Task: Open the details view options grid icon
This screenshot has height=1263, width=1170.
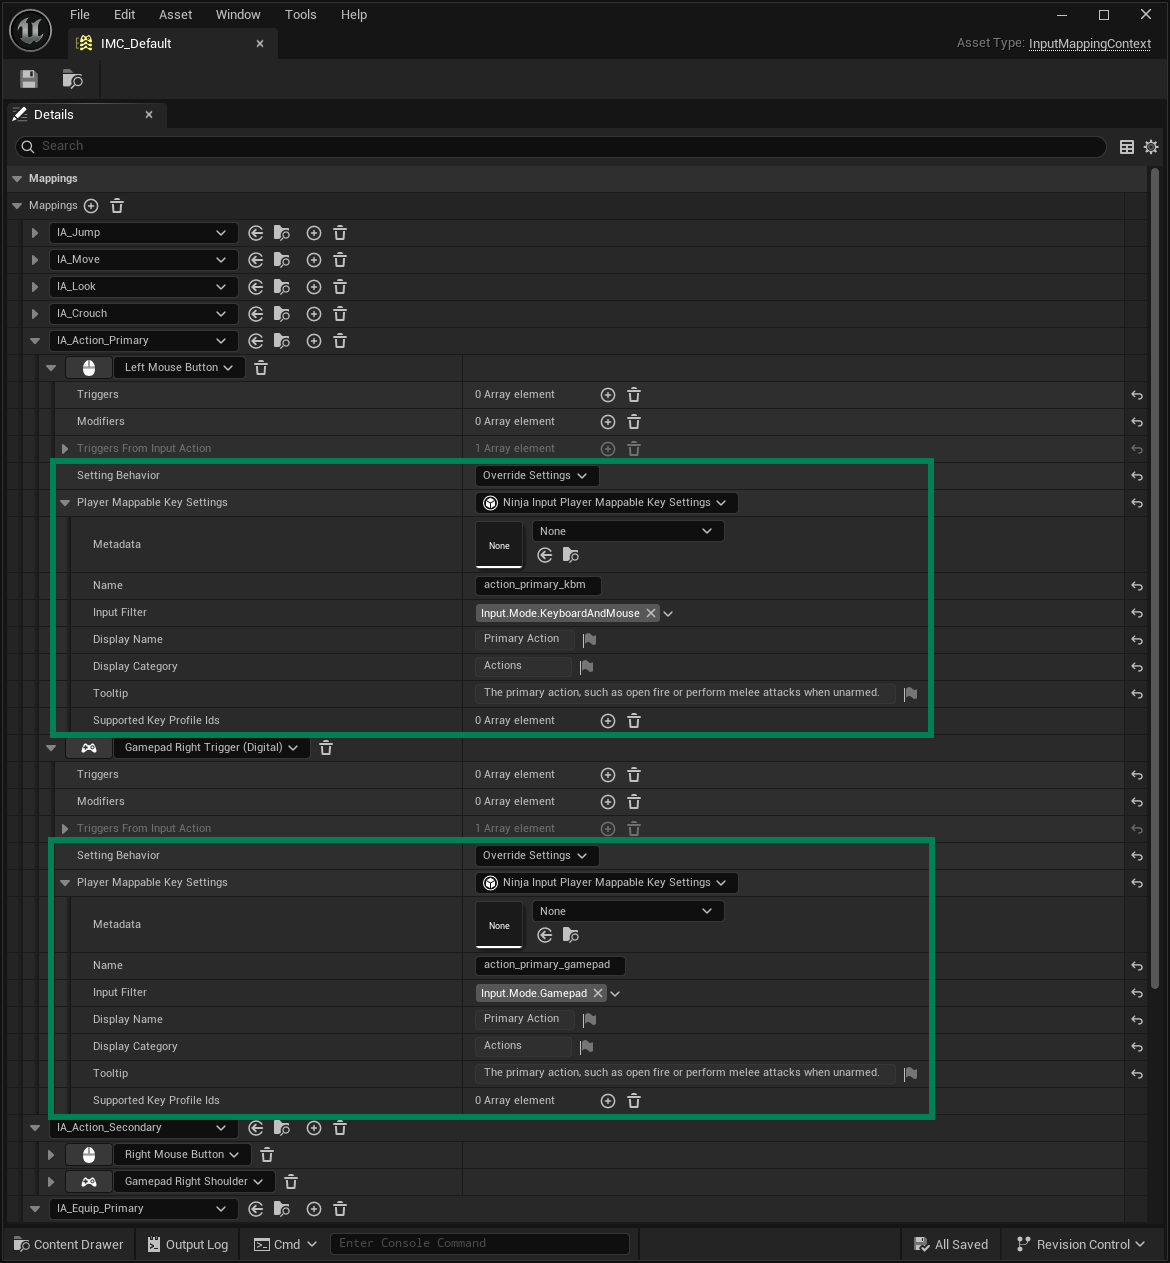Action: click(x=1127, y=146)
